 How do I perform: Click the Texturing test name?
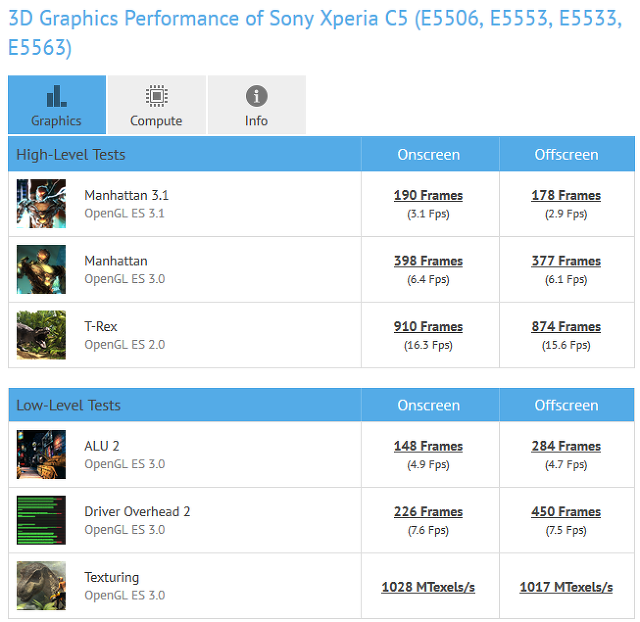[111, 578]
